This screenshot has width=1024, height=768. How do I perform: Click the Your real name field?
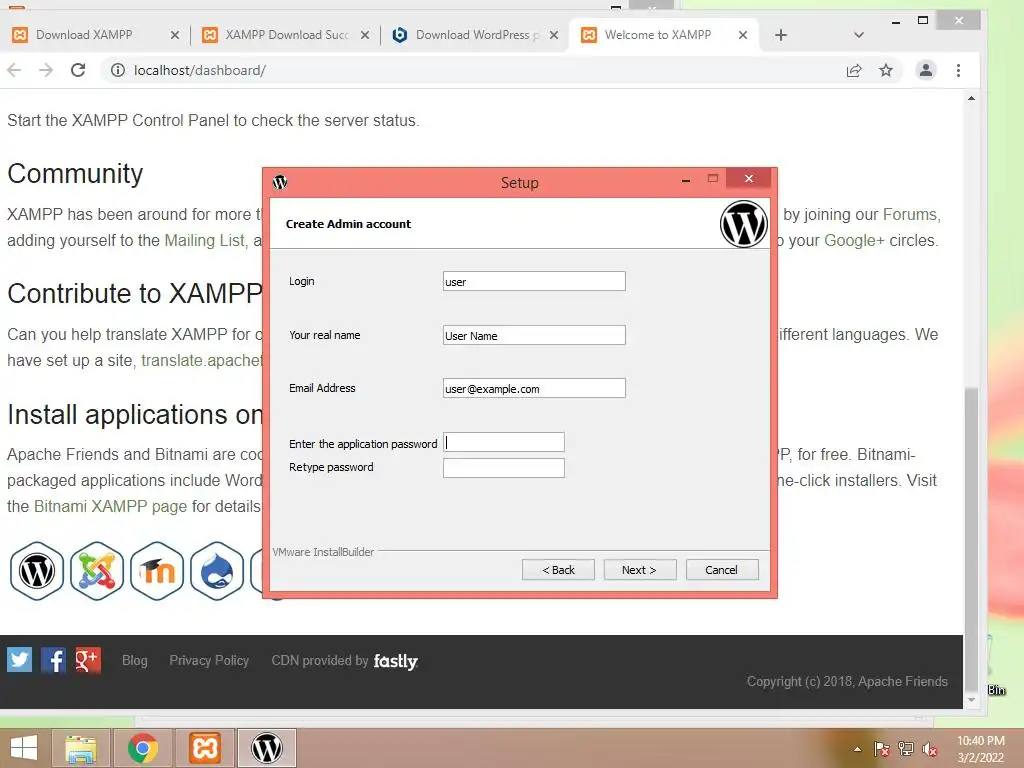pos(534,335)
